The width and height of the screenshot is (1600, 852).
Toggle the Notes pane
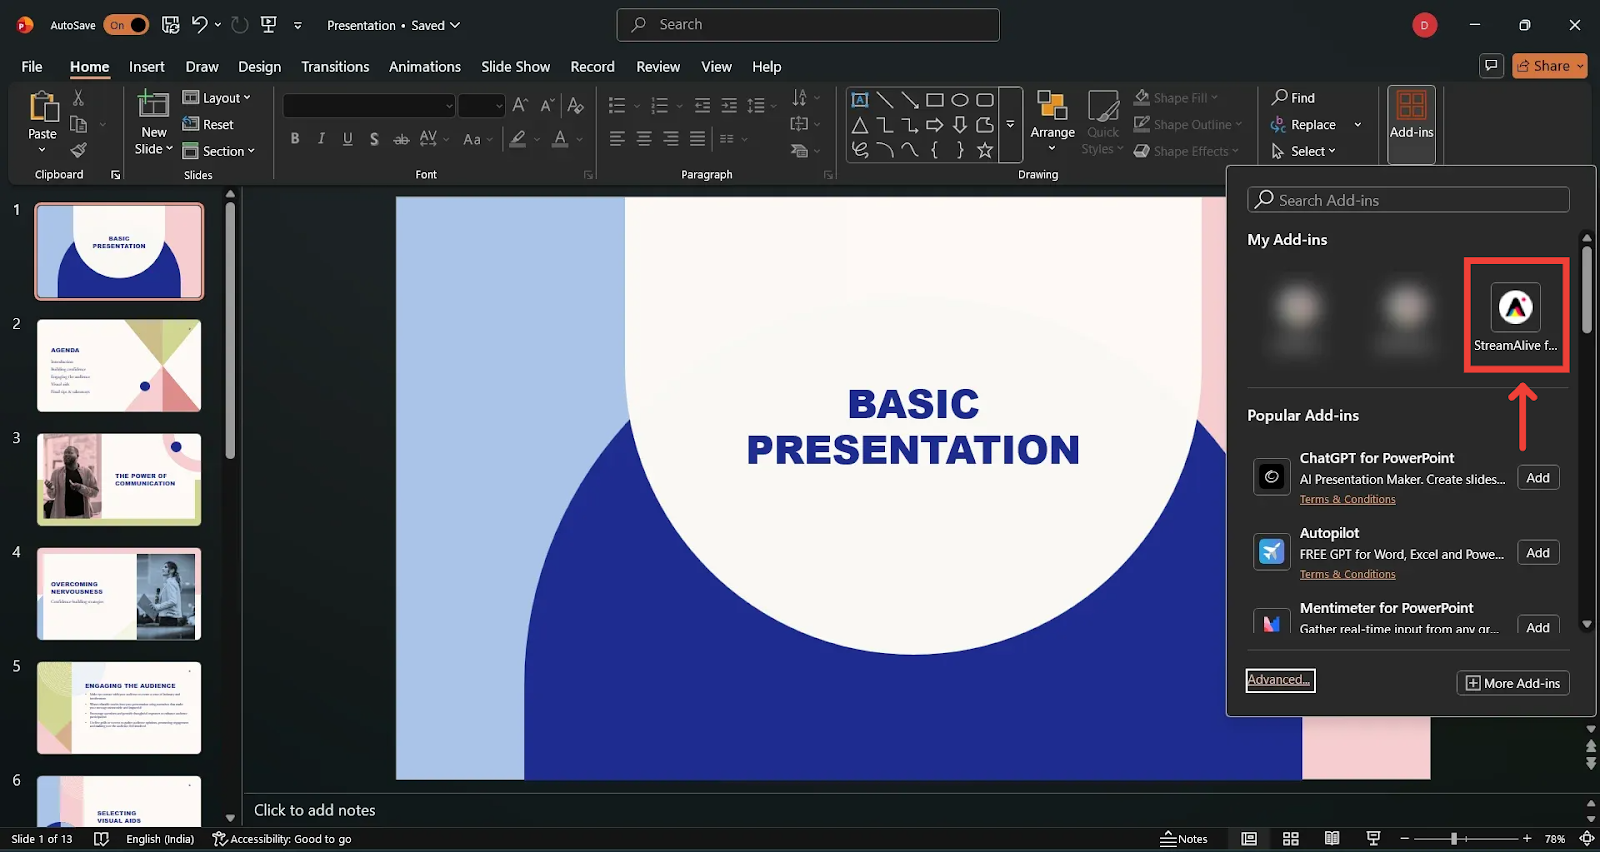pos(1184,839)
